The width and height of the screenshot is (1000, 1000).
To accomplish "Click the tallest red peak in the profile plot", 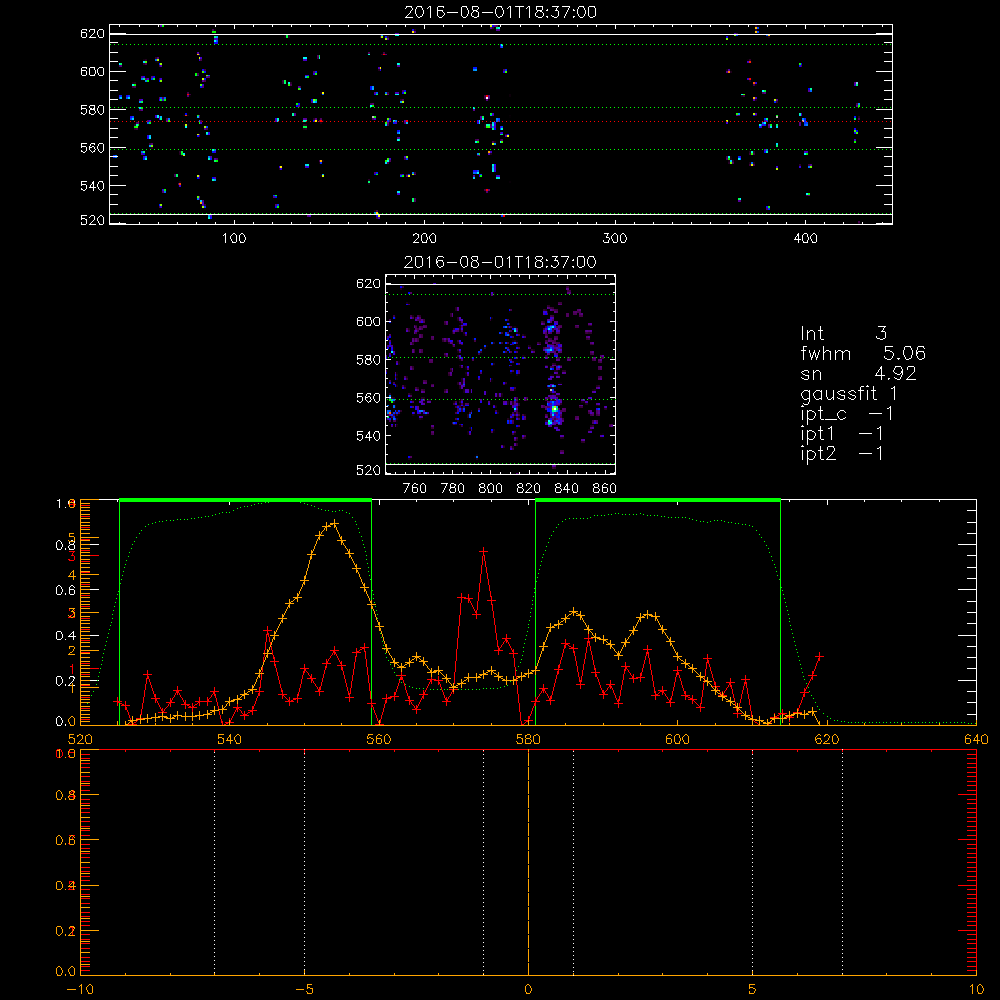I will (484, 550).
